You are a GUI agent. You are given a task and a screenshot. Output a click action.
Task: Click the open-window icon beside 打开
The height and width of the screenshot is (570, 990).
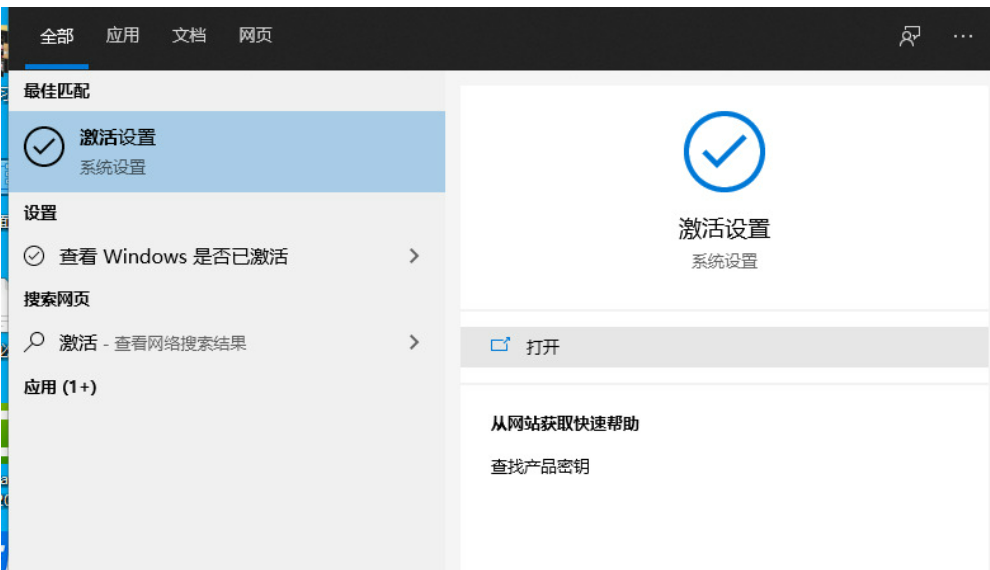(500, 346)
